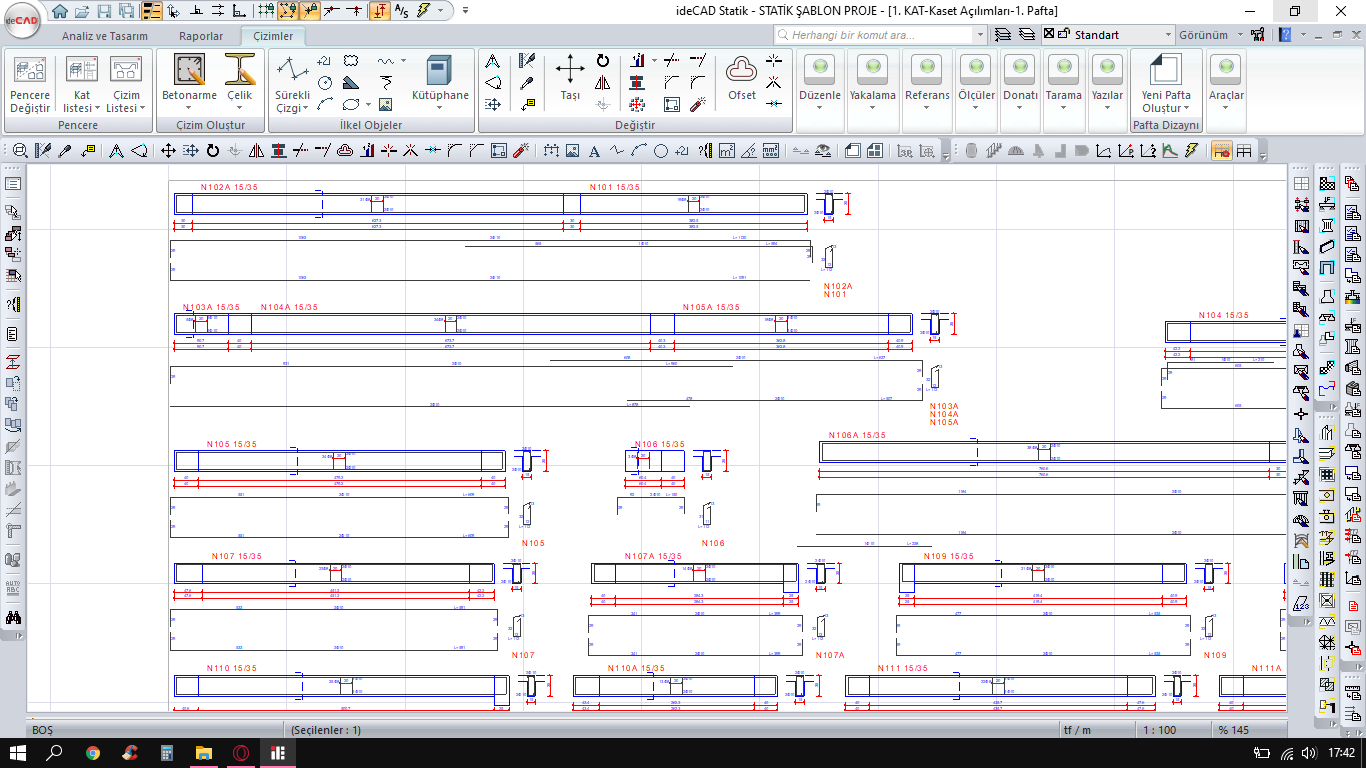Image resolution: width=1366 pixels, height=768 pixels.
Task: Click the zoom window magnifier in second toolbar
Action: pyautogui.click(x=19, y=151)
